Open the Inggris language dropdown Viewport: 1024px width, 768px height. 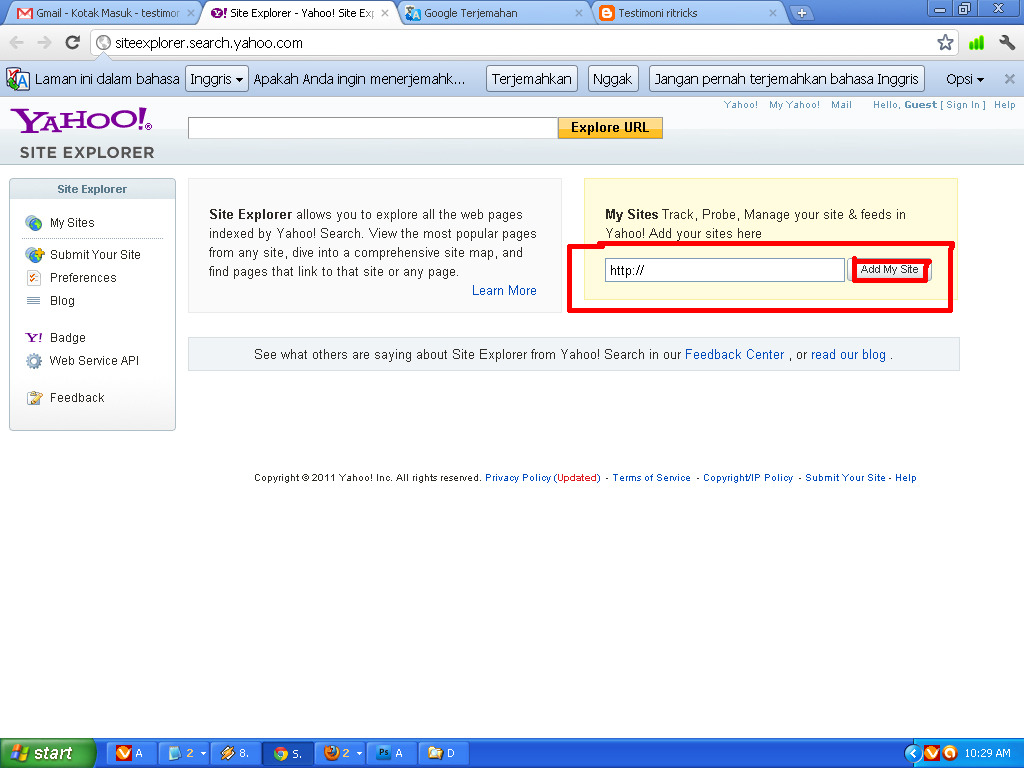click(216, 79)
